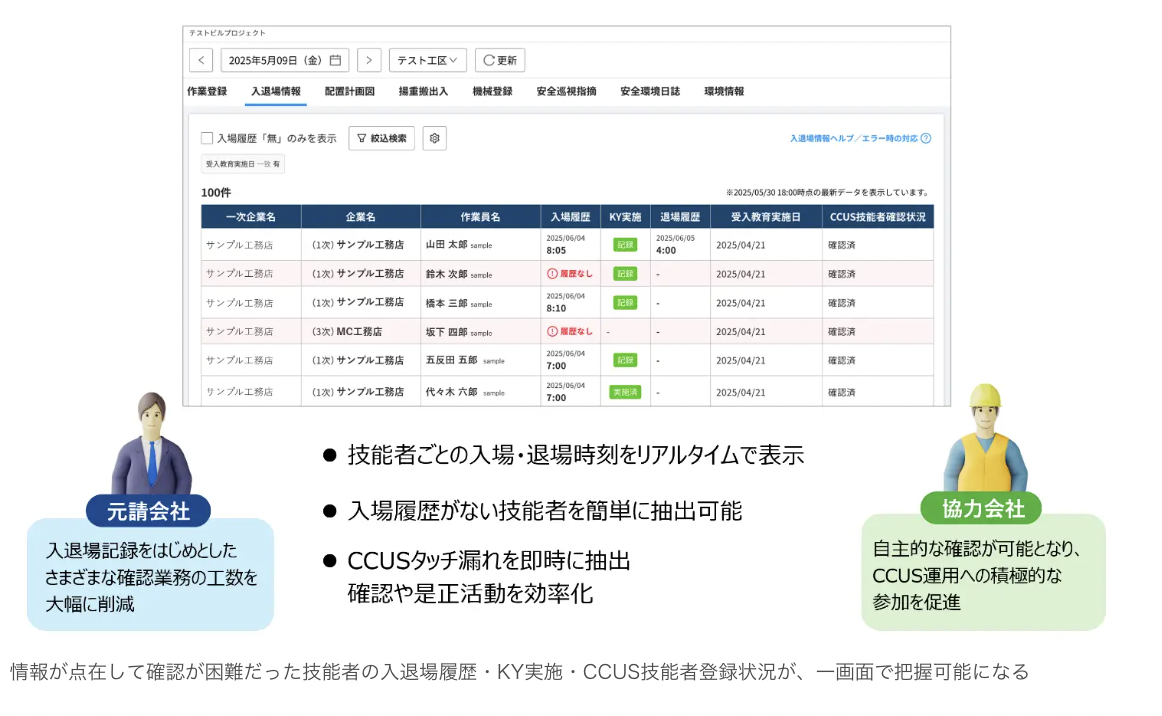
Task: Open the 配置計画図 tab
Action: point(349,91)
